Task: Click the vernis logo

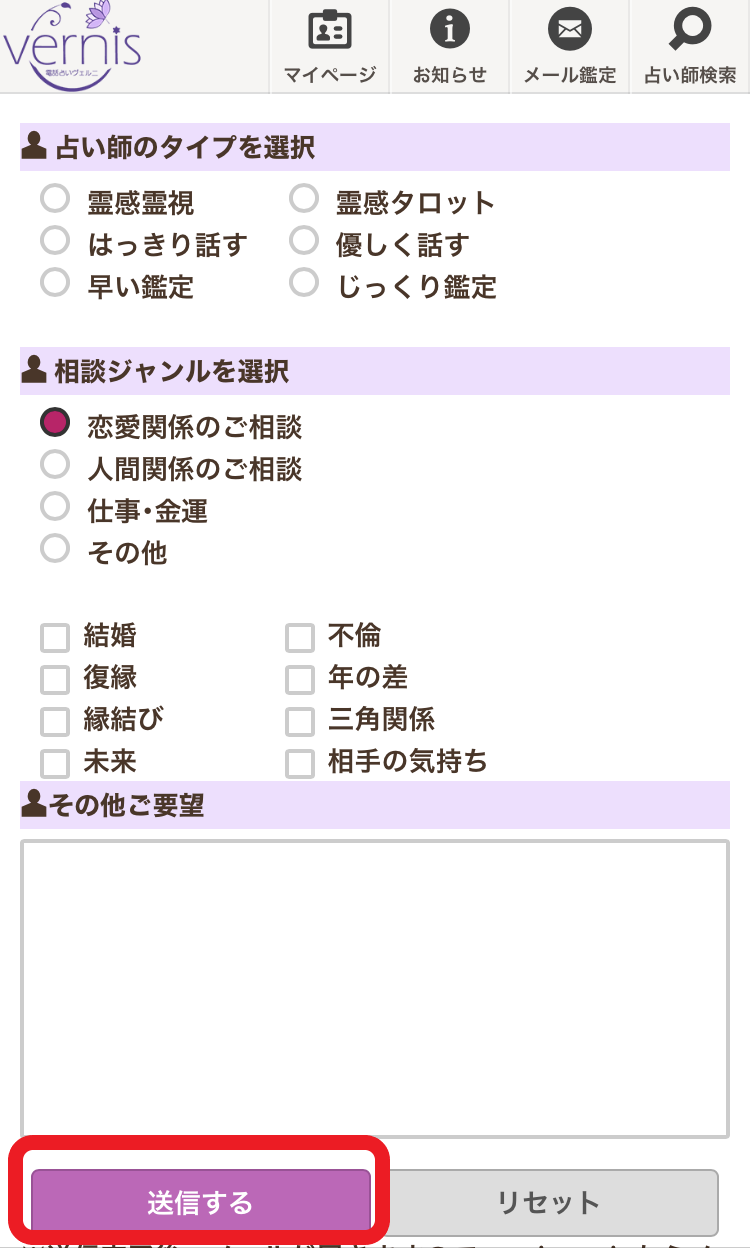Action: [72, 42]
